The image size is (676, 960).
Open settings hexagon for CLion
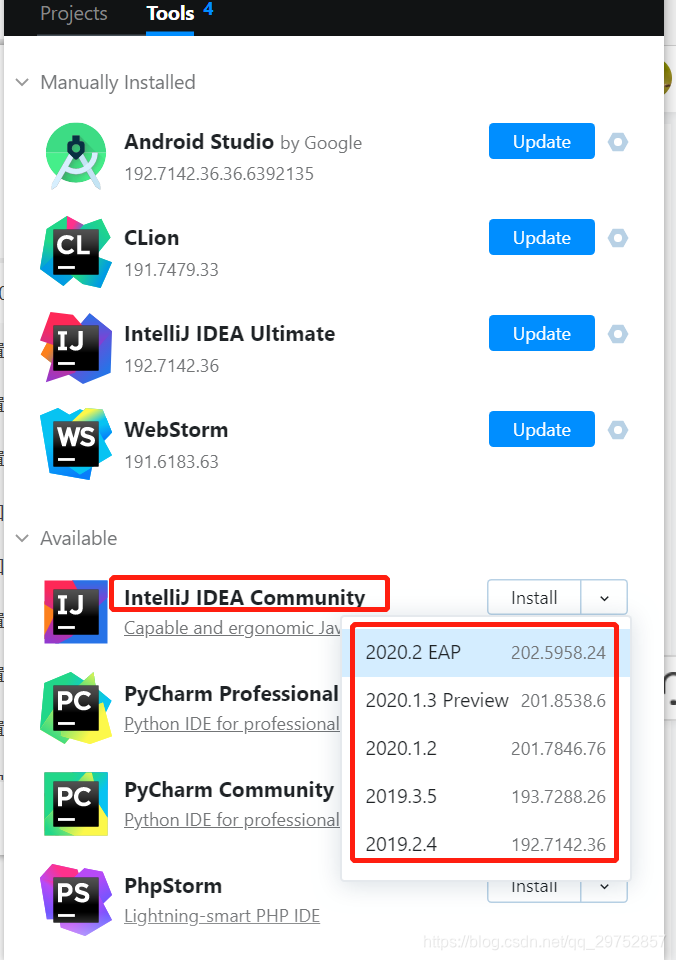[618, 238]
